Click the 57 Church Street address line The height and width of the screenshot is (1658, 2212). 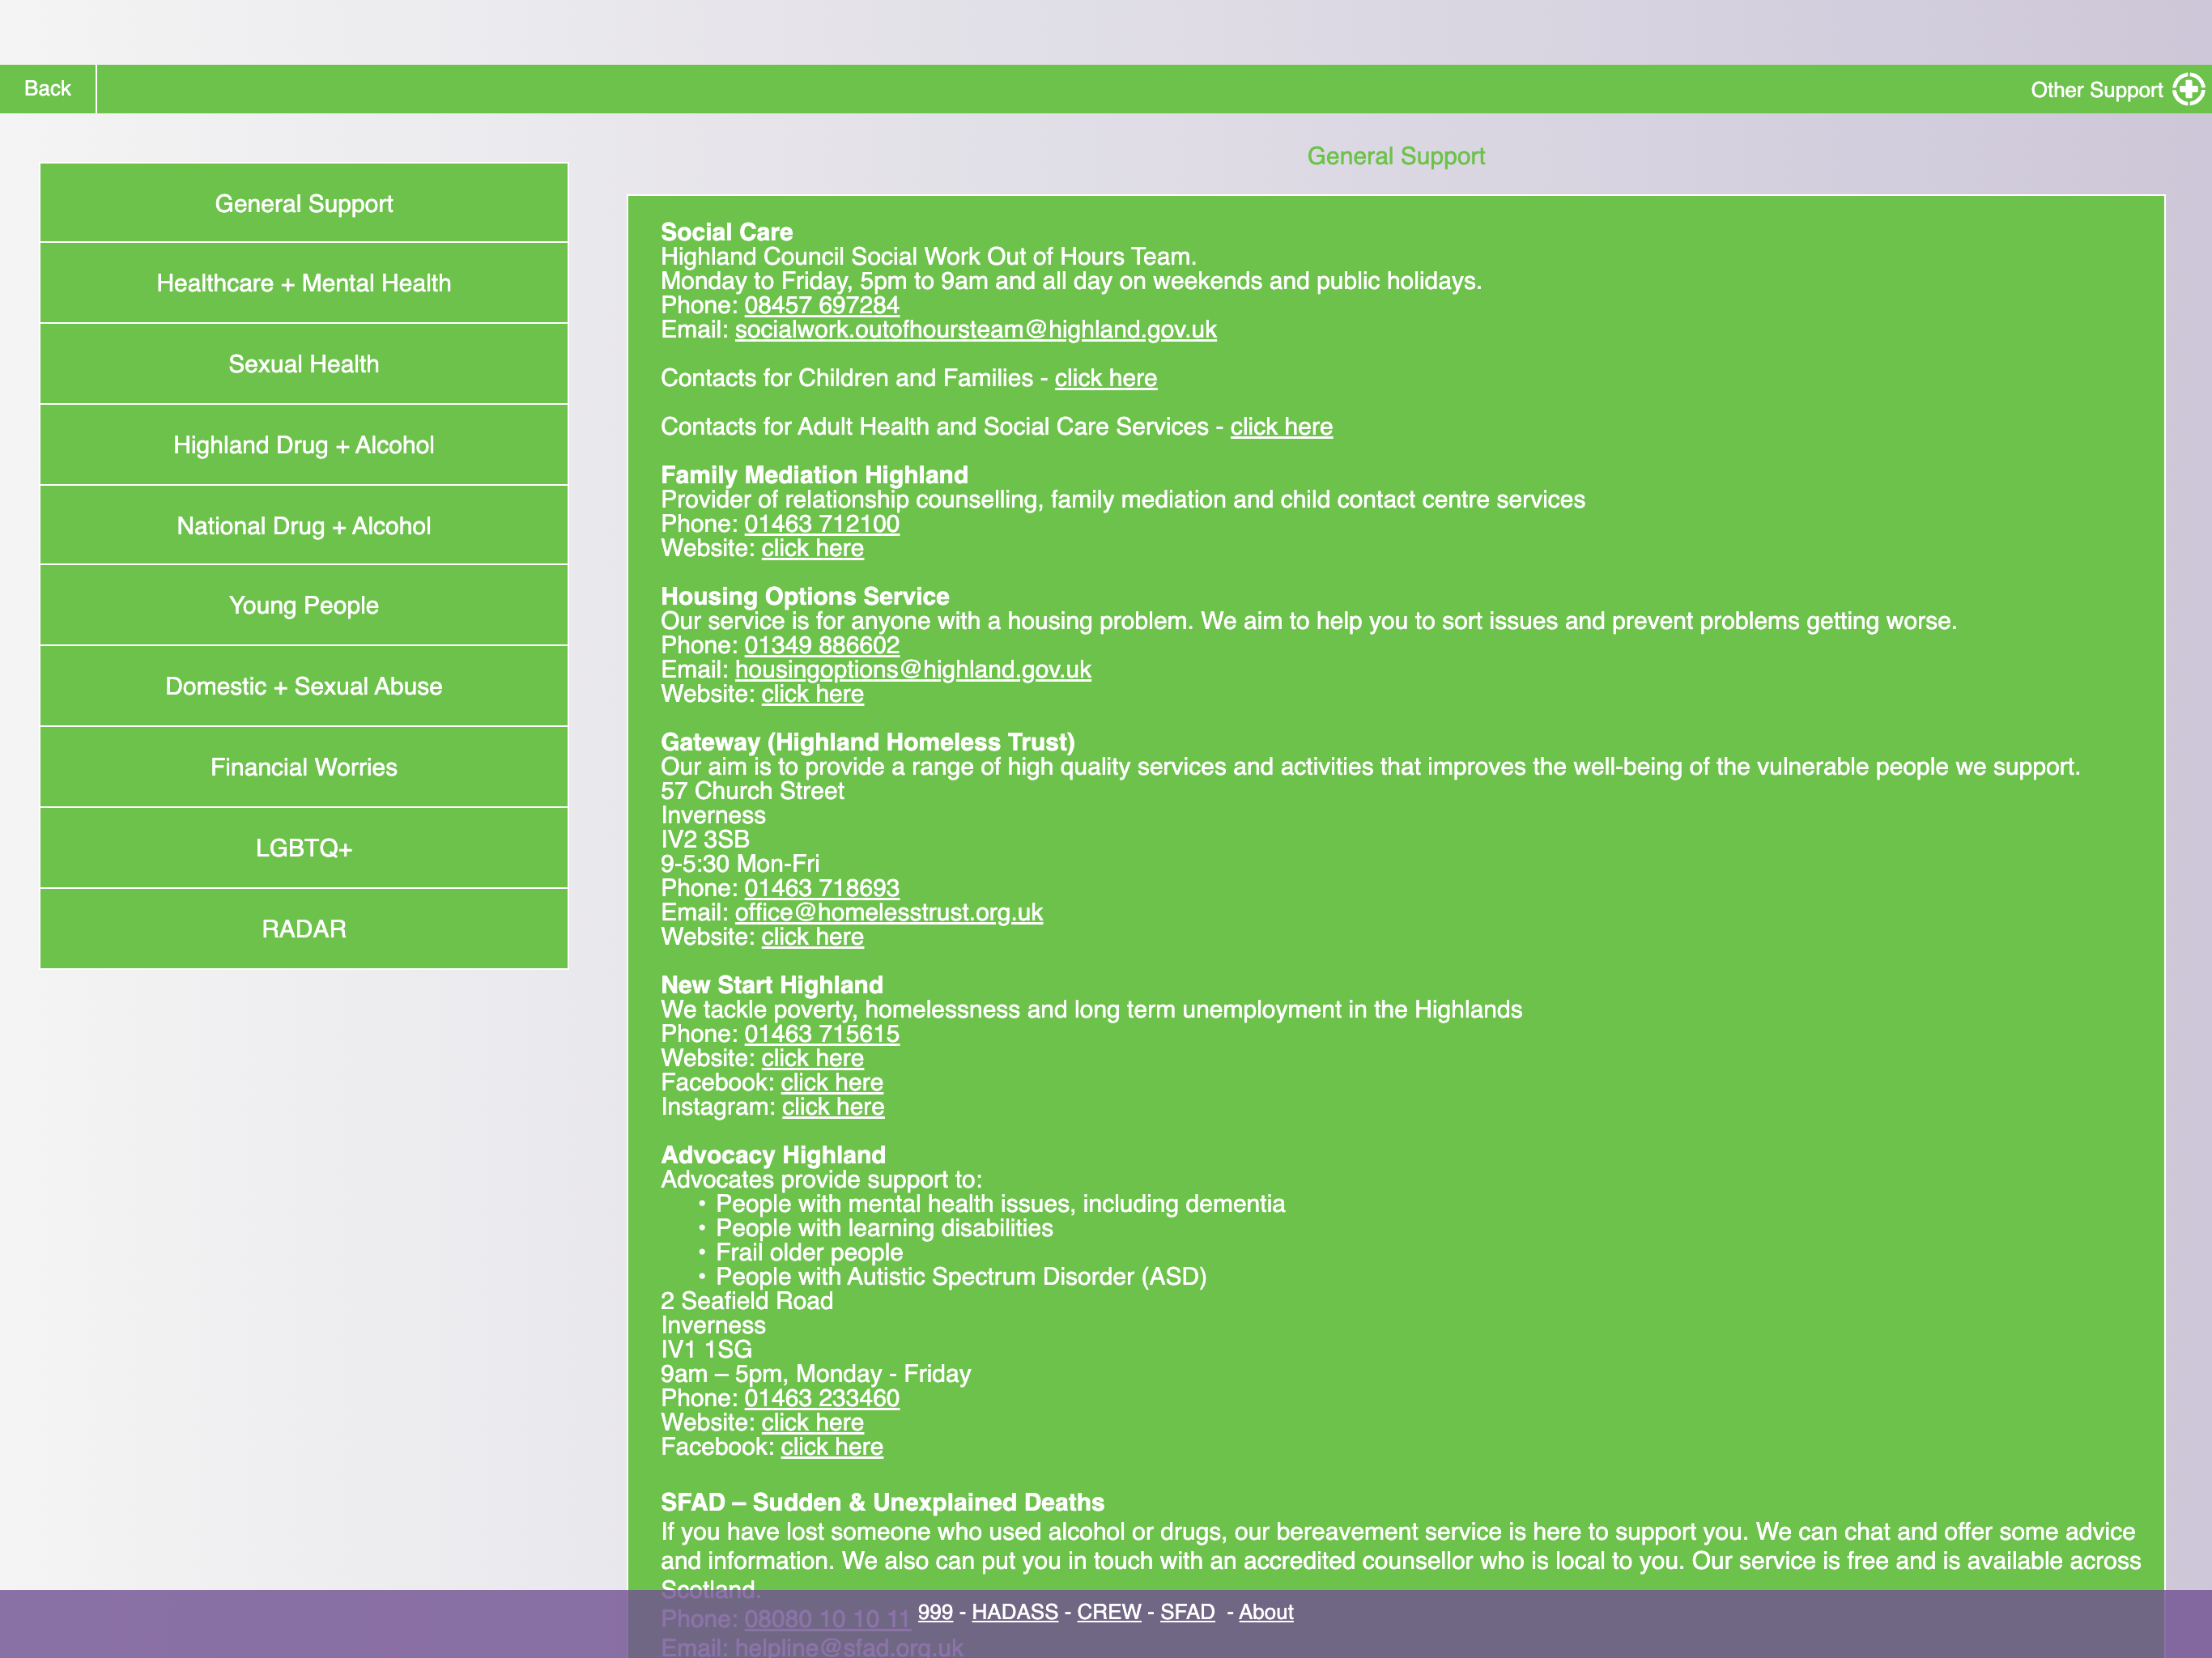click(752, 791)
